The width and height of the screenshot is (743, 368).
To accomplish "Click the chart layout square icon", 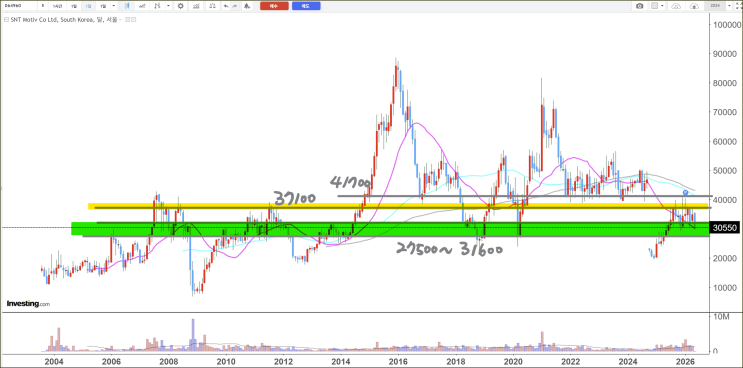I will click(x=654, y=6).
